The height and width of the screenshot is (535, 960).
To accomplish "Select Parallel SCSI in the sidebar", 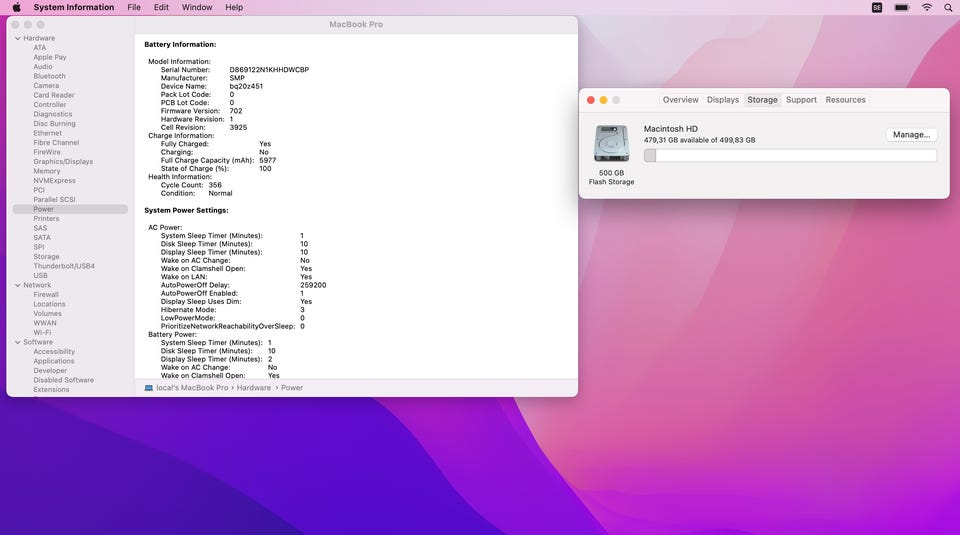I will pyautogui.click(x=54, y=200).
